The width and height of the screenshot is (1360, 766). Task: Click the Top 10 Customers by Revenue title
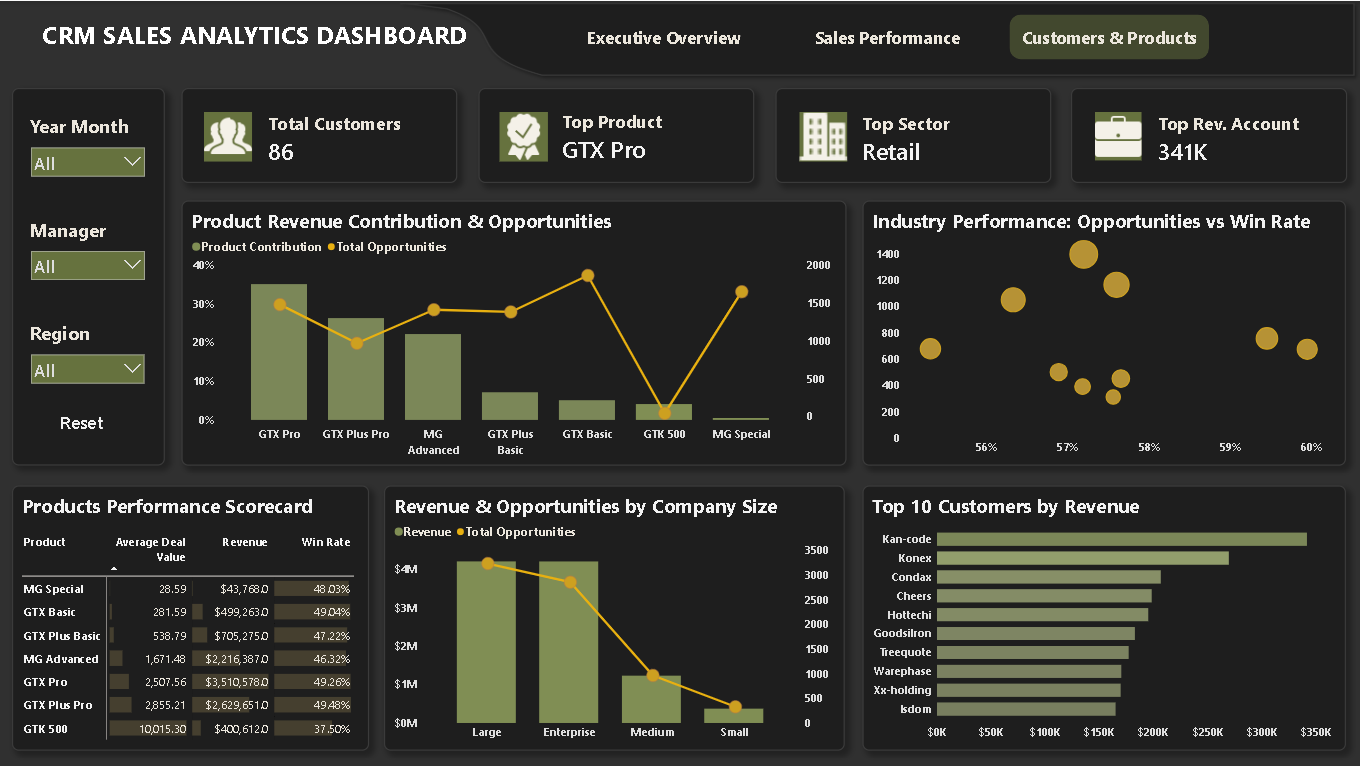1005,507
